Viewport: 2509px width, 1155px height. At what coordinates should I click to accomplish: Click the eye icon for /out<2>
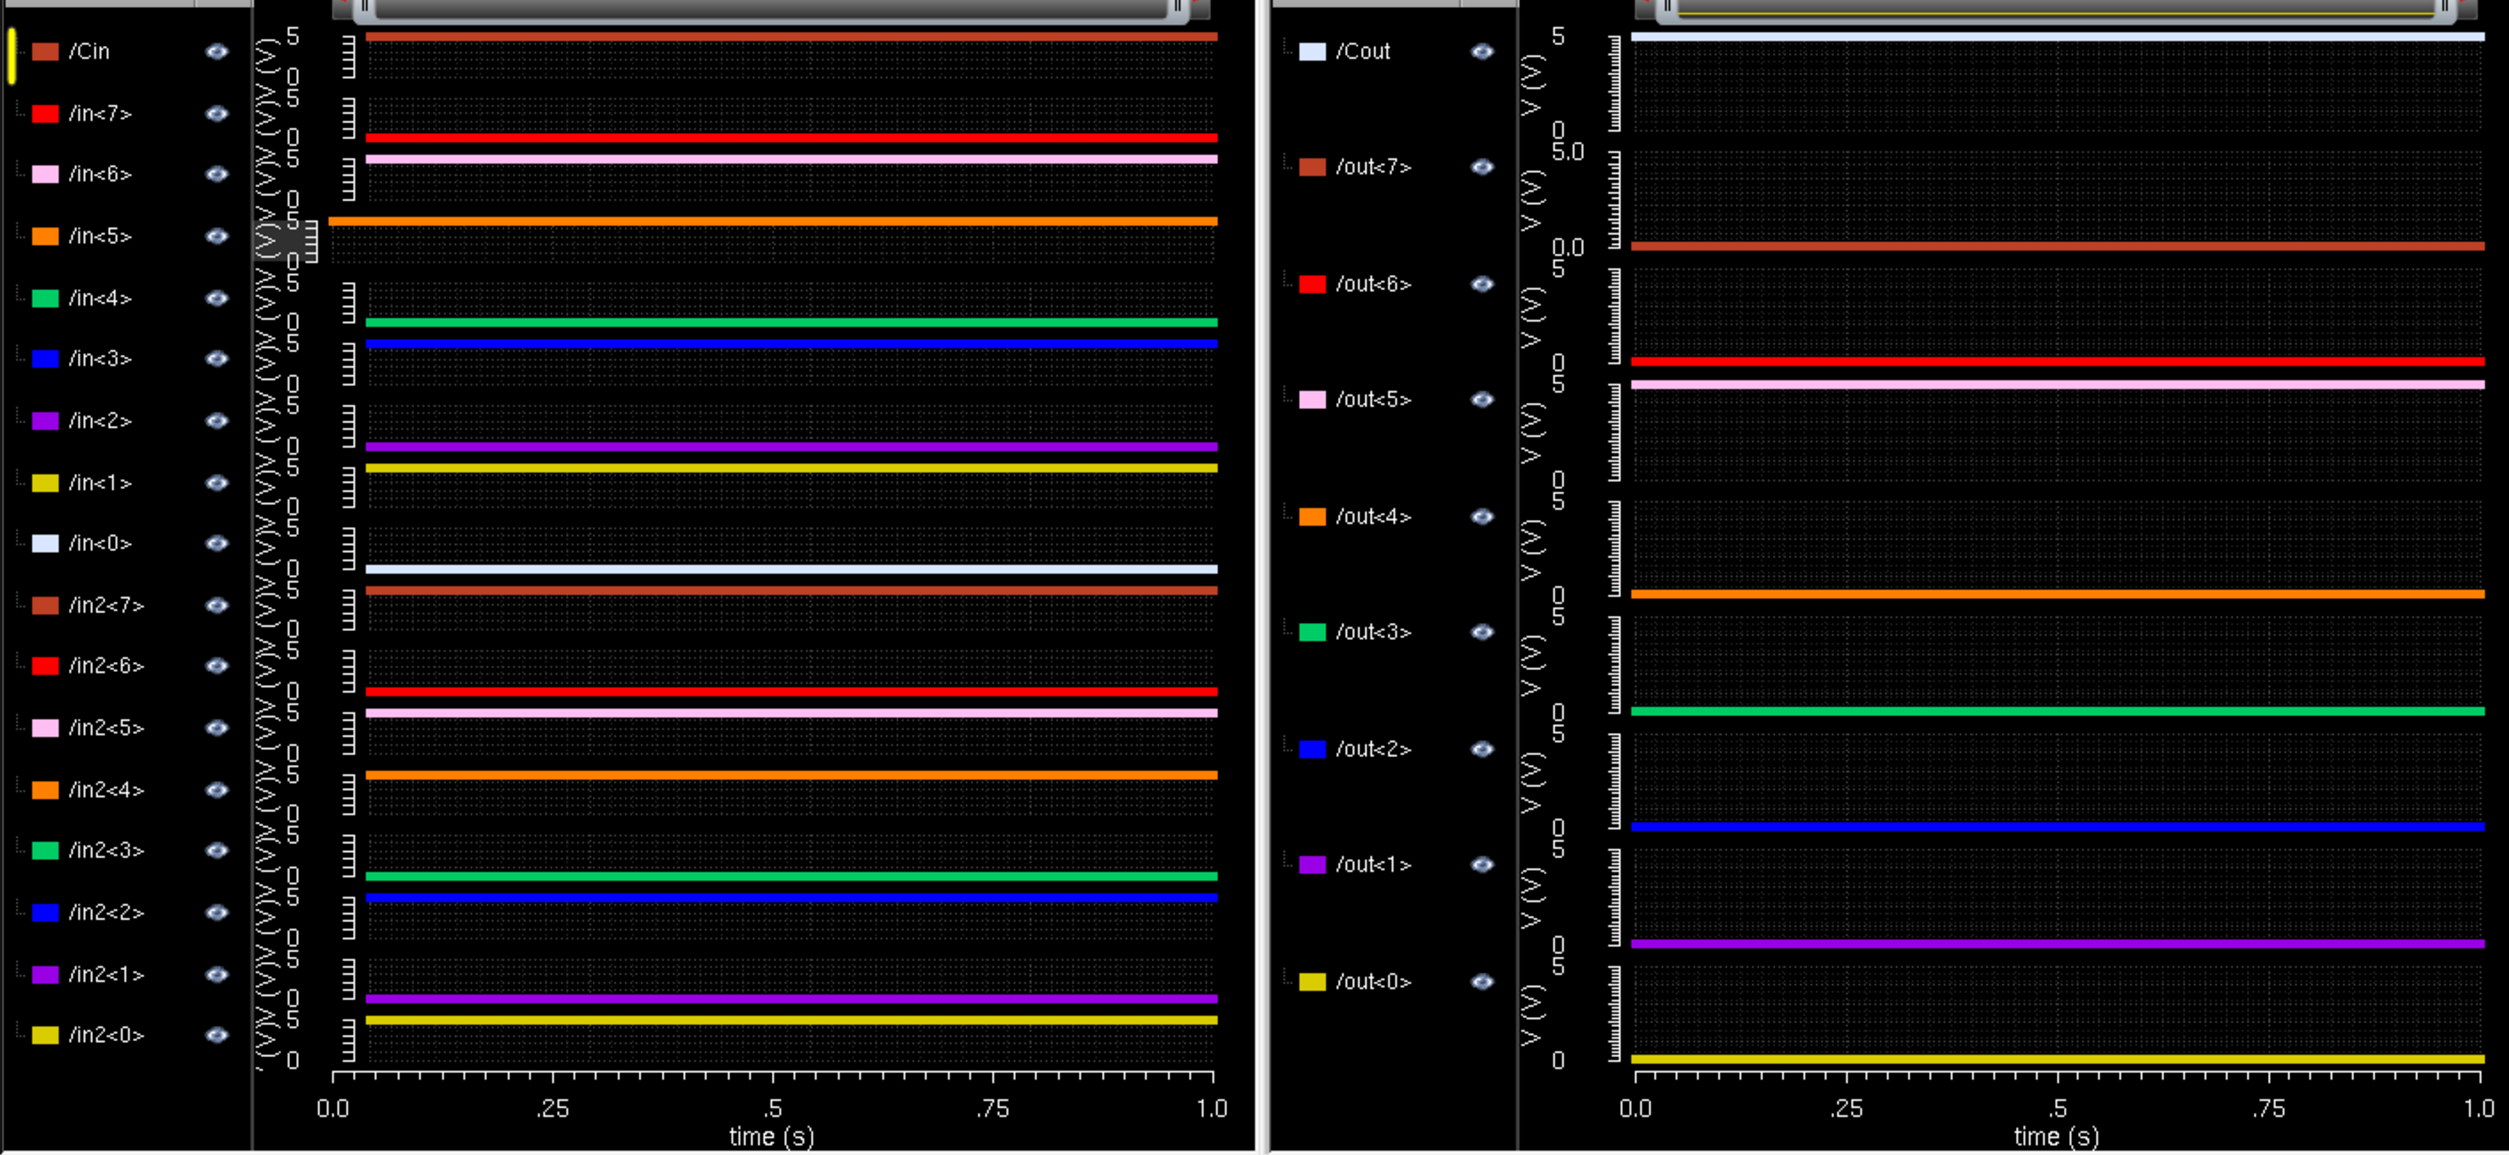(x=1482, y=749)
